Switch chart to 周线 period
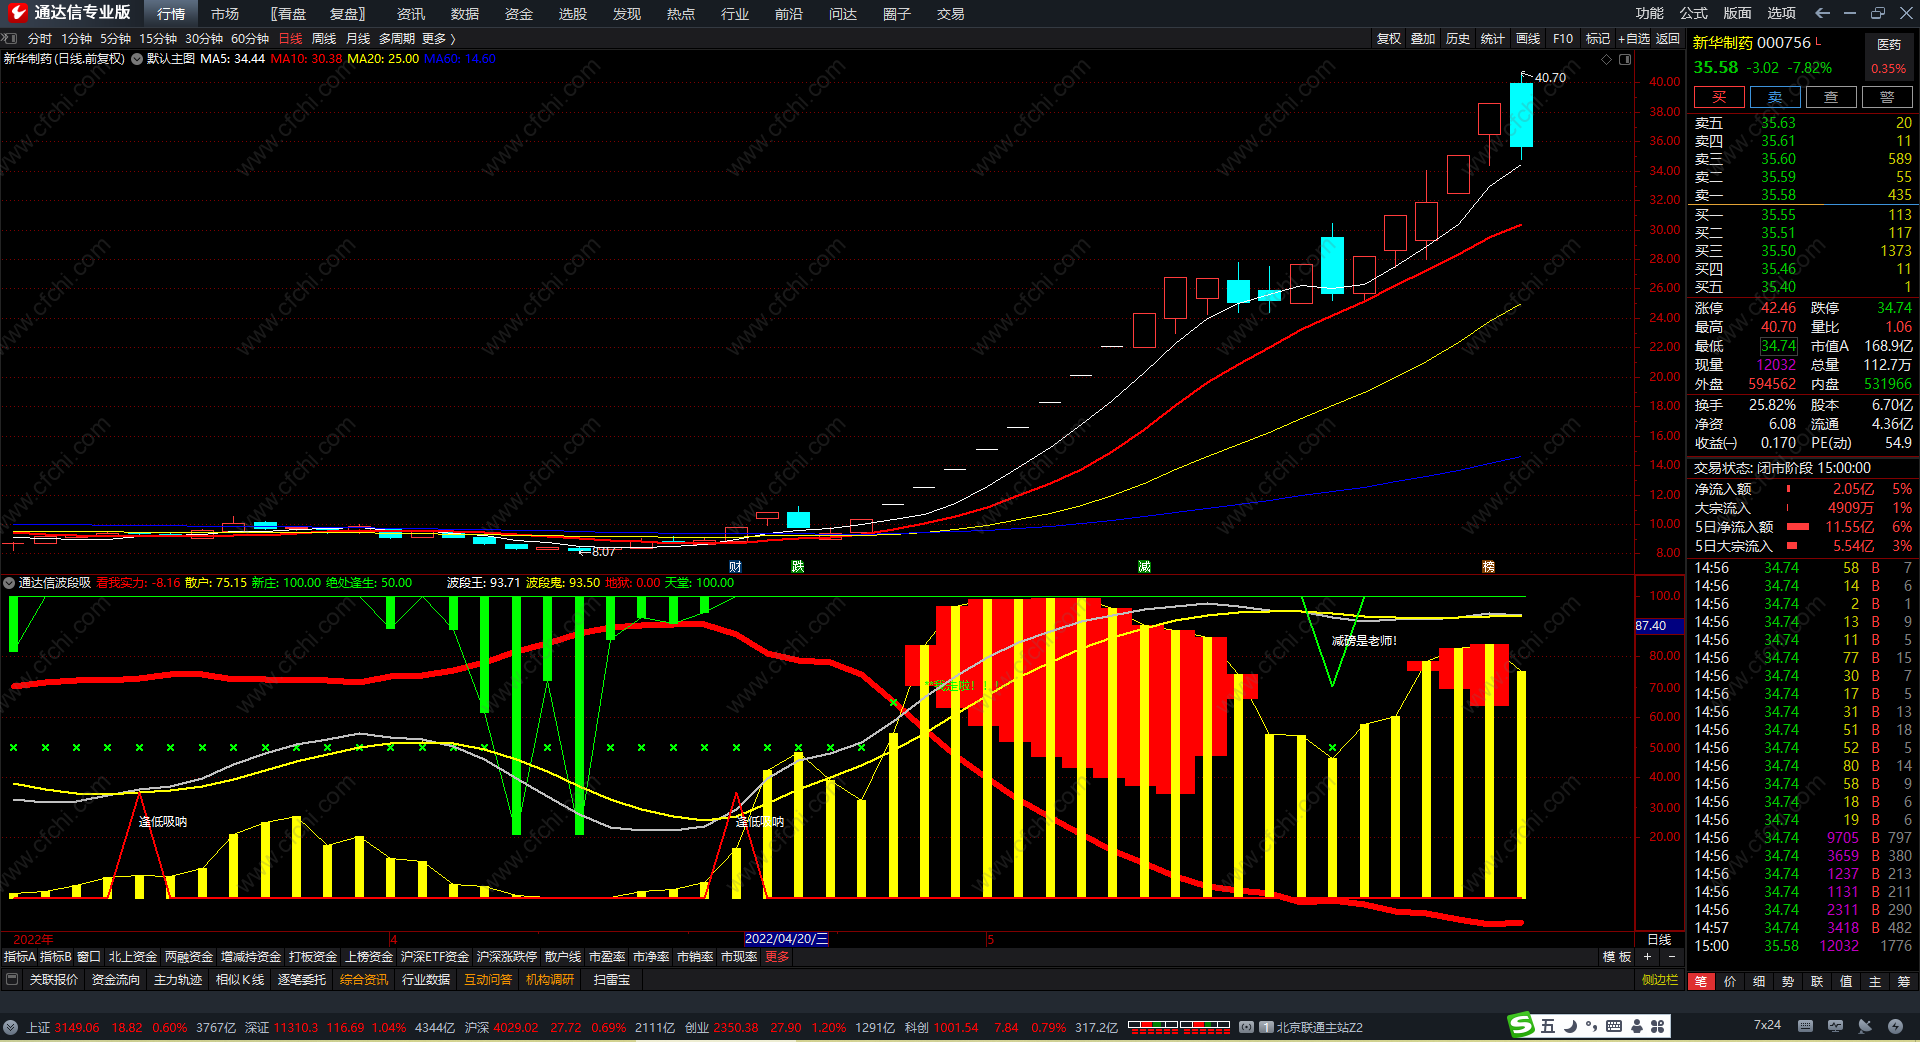 [324, 39]
